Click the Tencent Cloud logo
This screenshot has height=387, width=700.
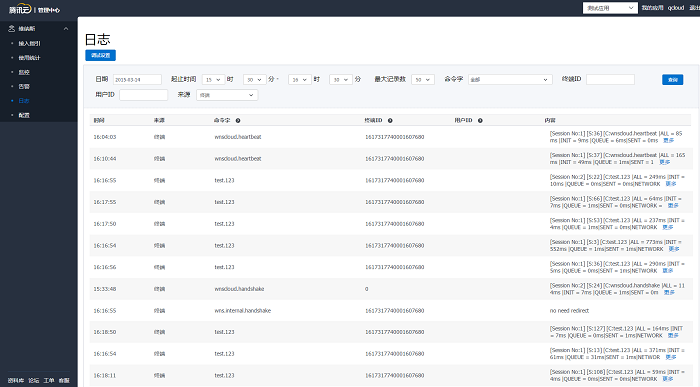coord(20,9)
